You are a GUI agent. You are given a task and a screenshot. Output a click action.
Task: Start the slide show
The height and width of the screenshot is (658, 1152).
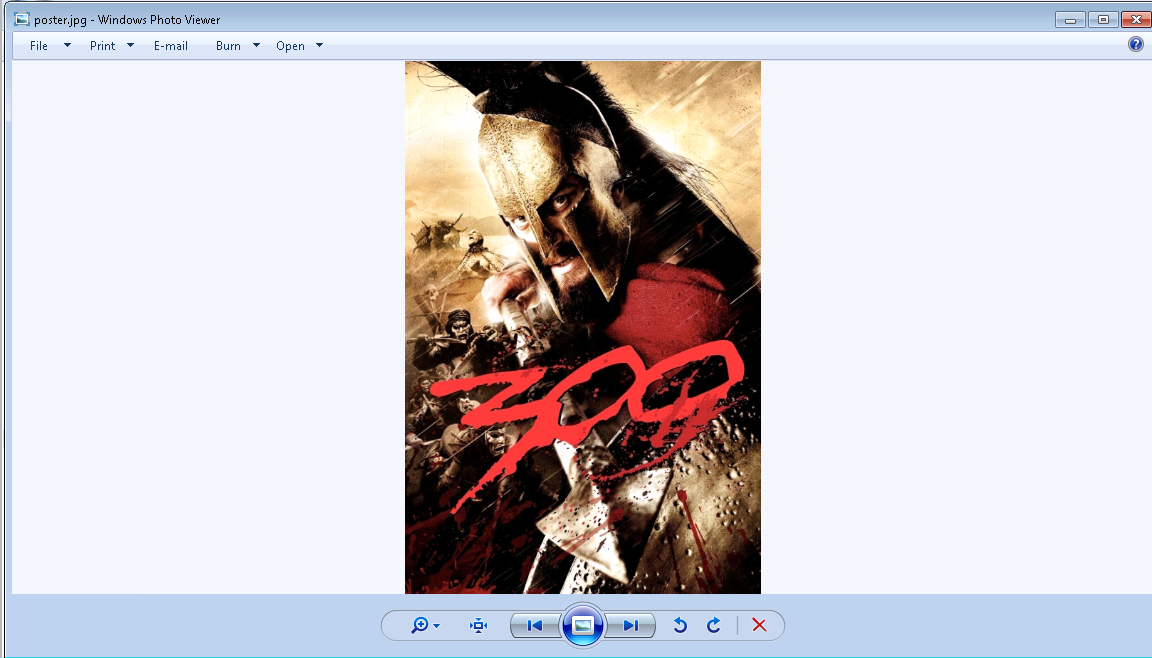pos(583,625)
